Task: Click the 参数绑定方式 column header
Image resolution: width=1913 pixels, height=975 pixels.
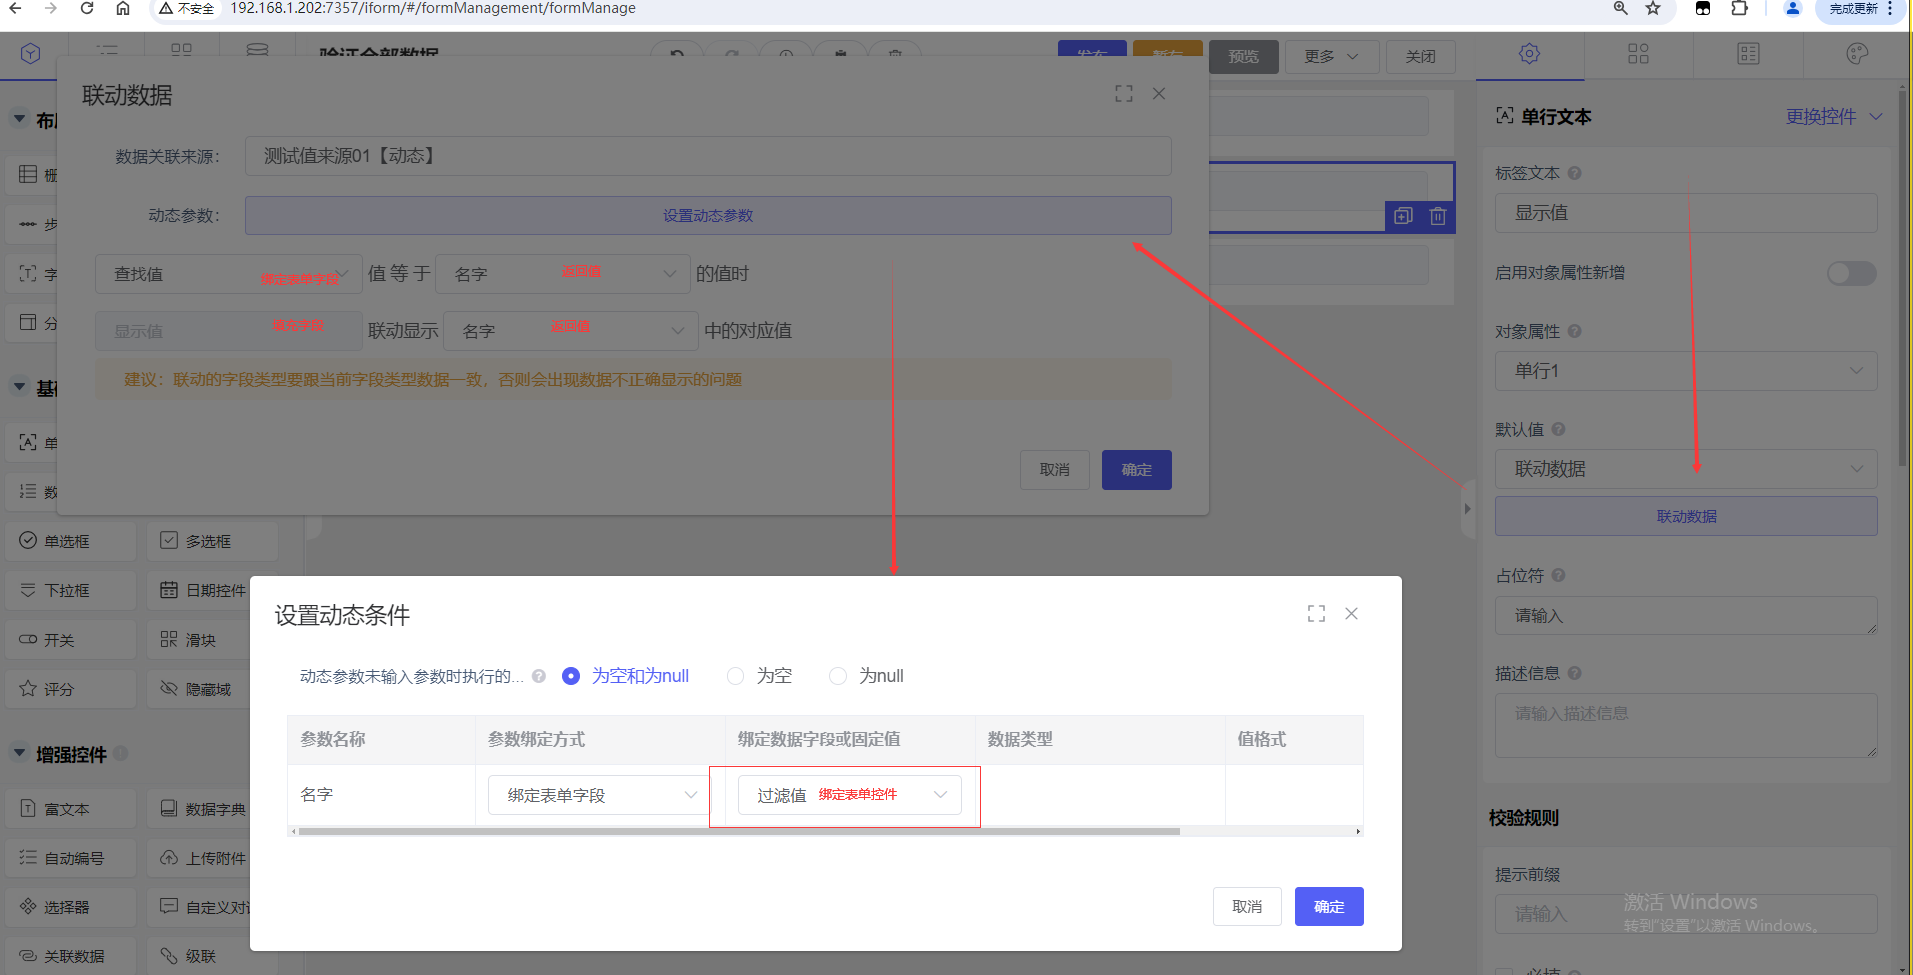Action: 536,740
